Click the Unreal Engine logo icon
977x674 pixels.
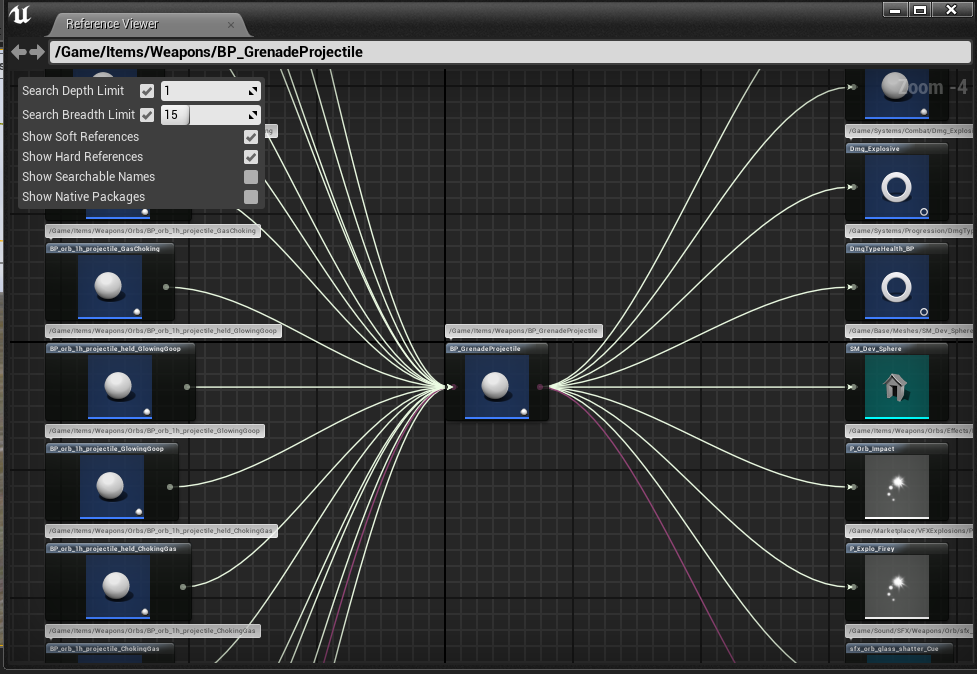[x=20, y=16]
